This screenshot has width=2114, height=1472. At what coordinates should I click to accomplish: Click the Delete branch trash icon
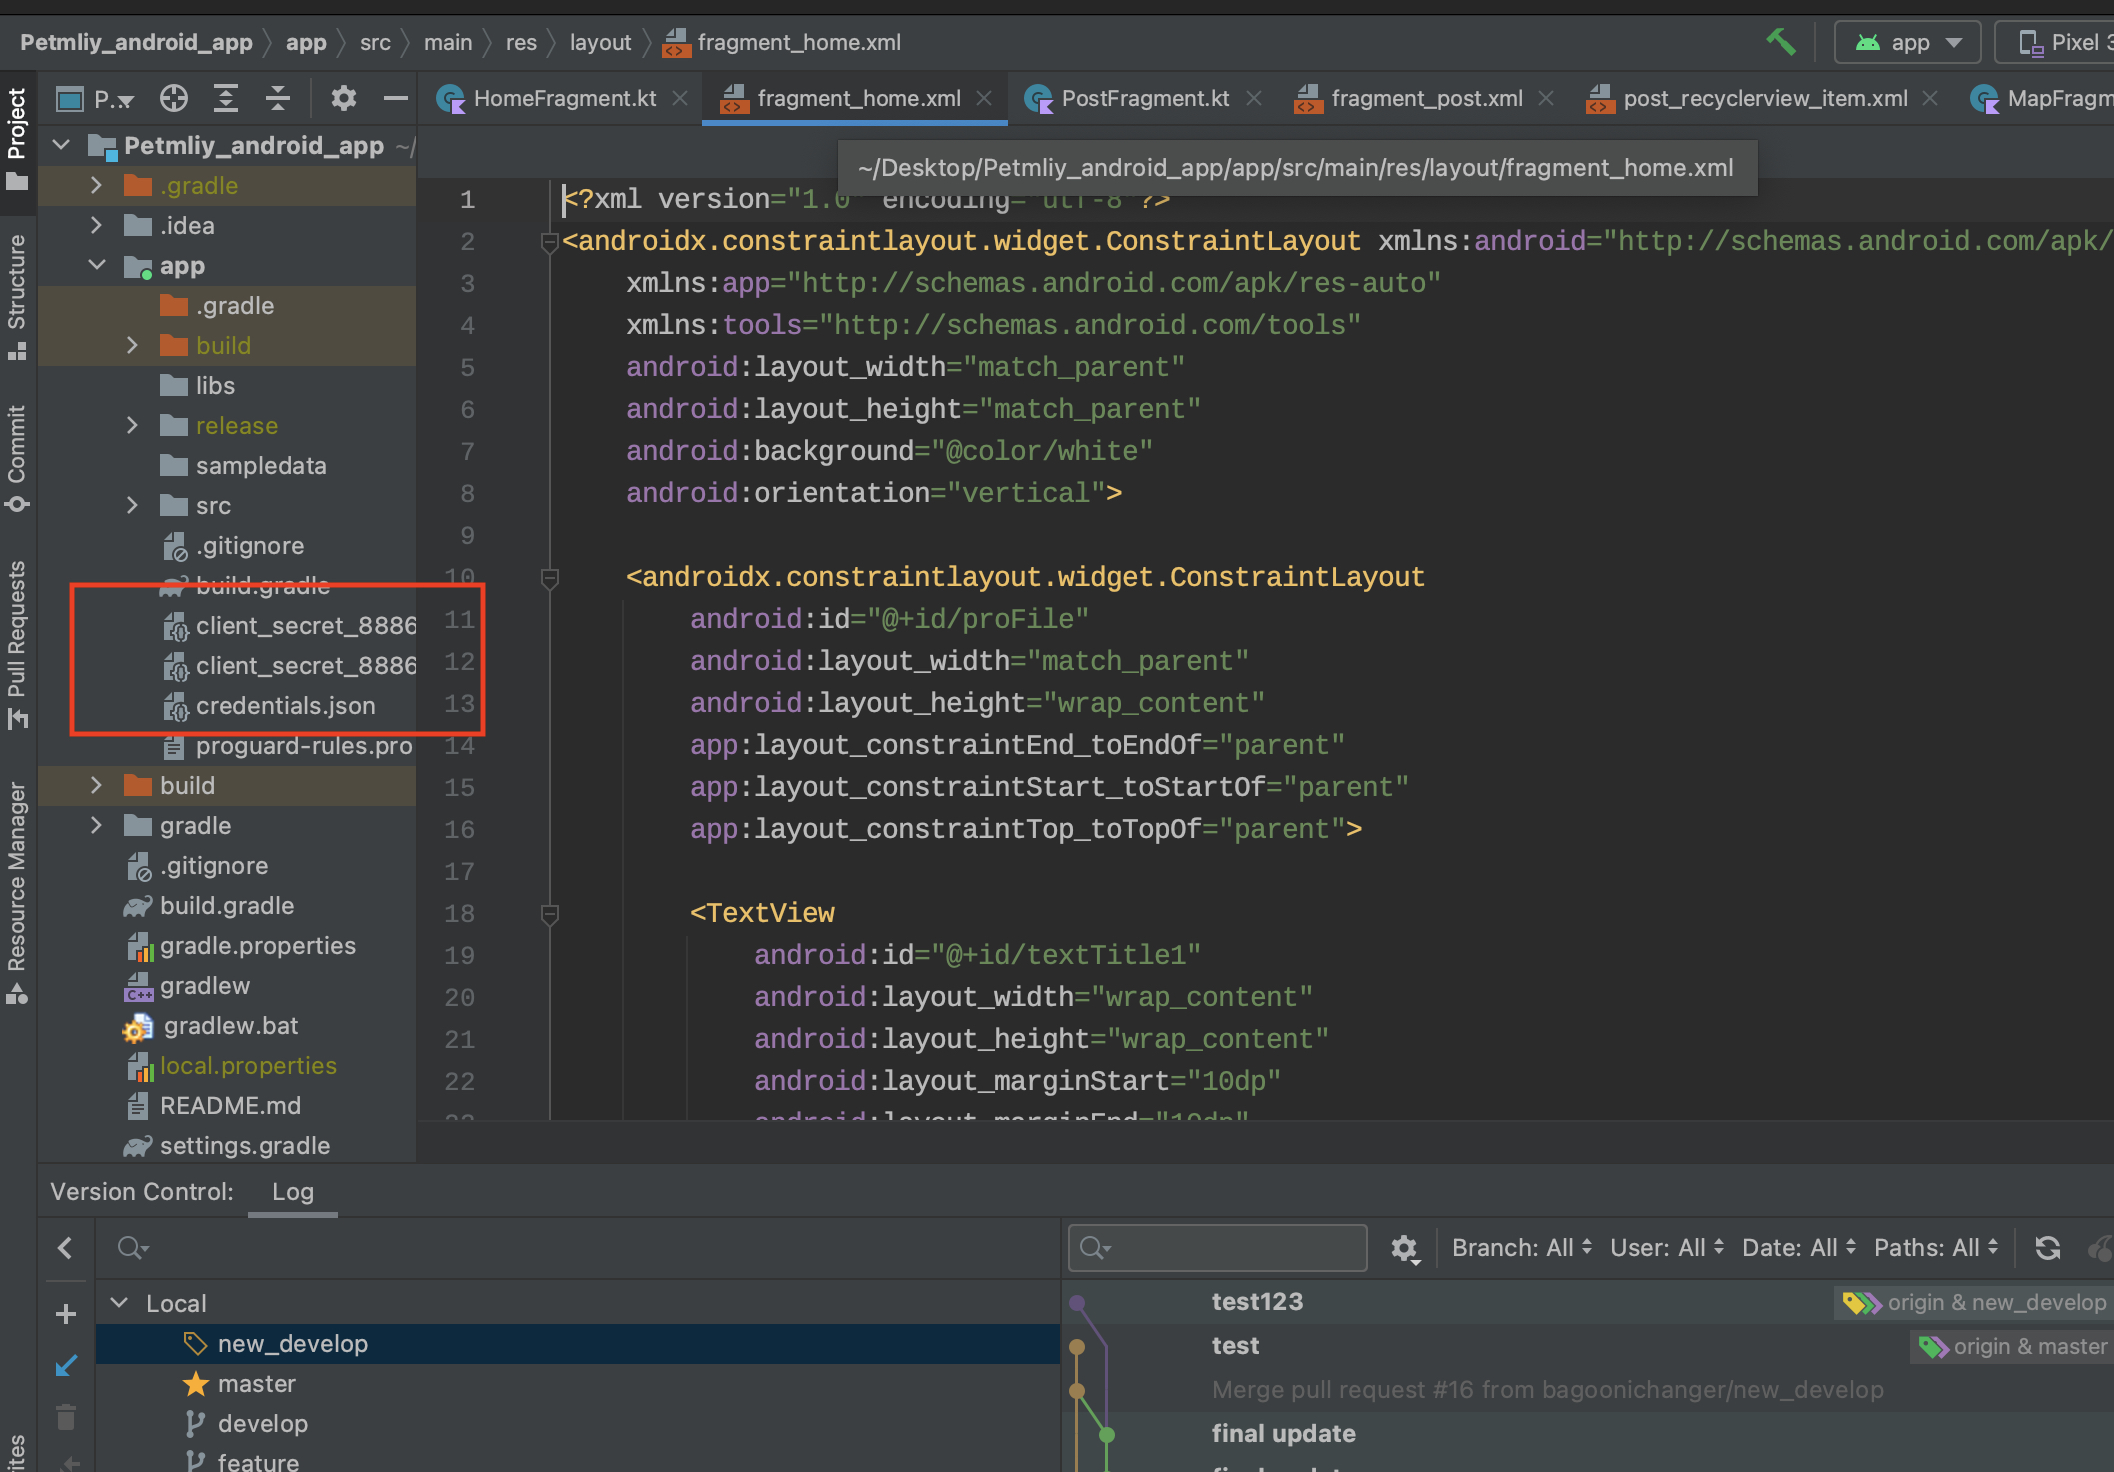(66, 1418)
